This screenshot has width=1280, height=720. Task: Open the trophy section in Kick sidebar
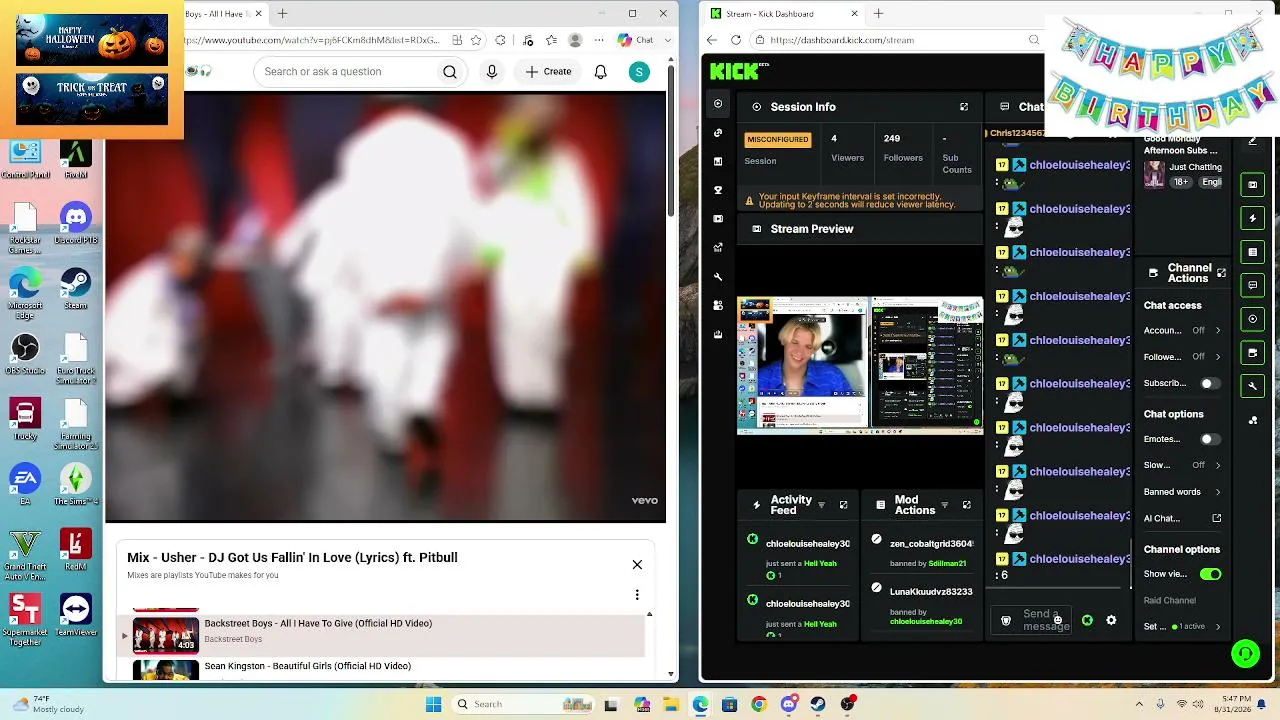tap(718, 190)
